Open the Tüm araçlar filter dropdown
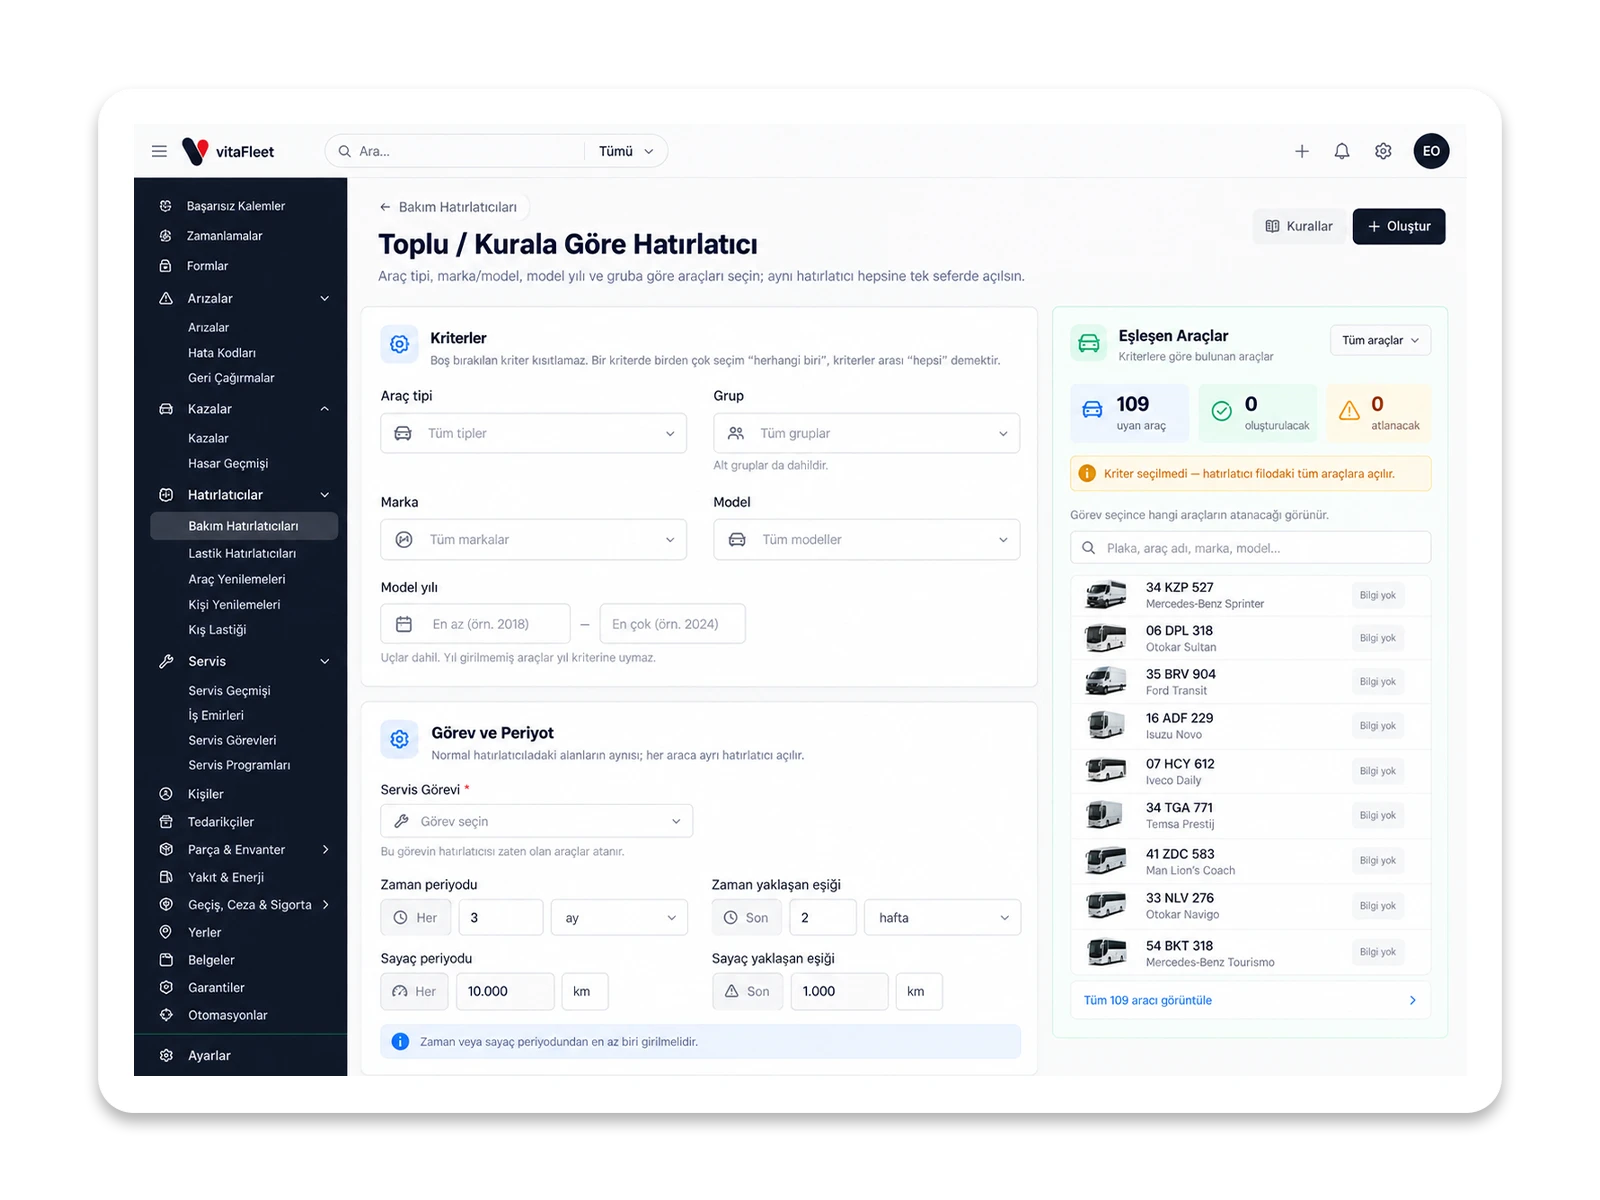The height and width of the screenshot is (1200, 1600). pyautogui.click(x=1380, y=340)
